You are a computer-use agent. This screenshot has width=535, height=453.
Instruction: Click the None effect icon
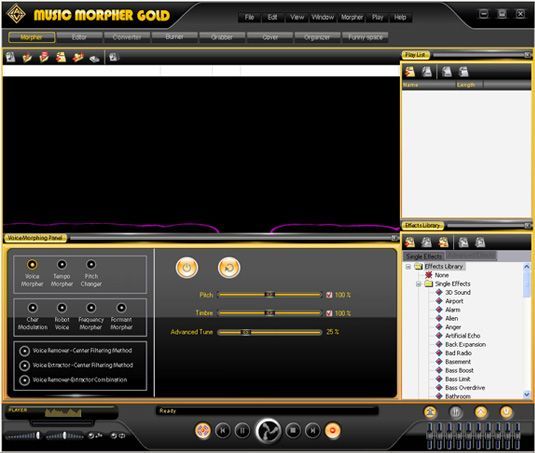pos(429,275)
